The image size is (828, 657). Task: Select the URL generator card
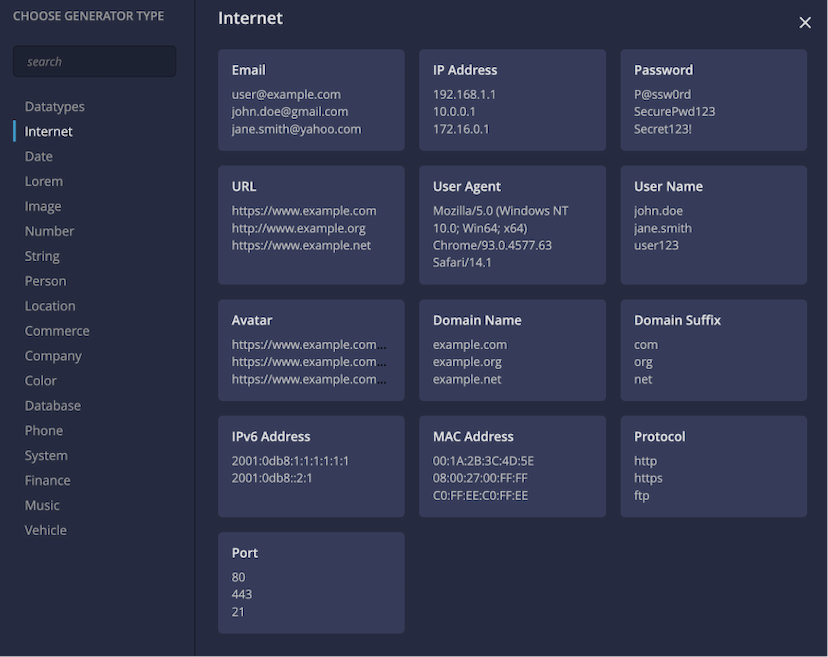click(311, 226)
